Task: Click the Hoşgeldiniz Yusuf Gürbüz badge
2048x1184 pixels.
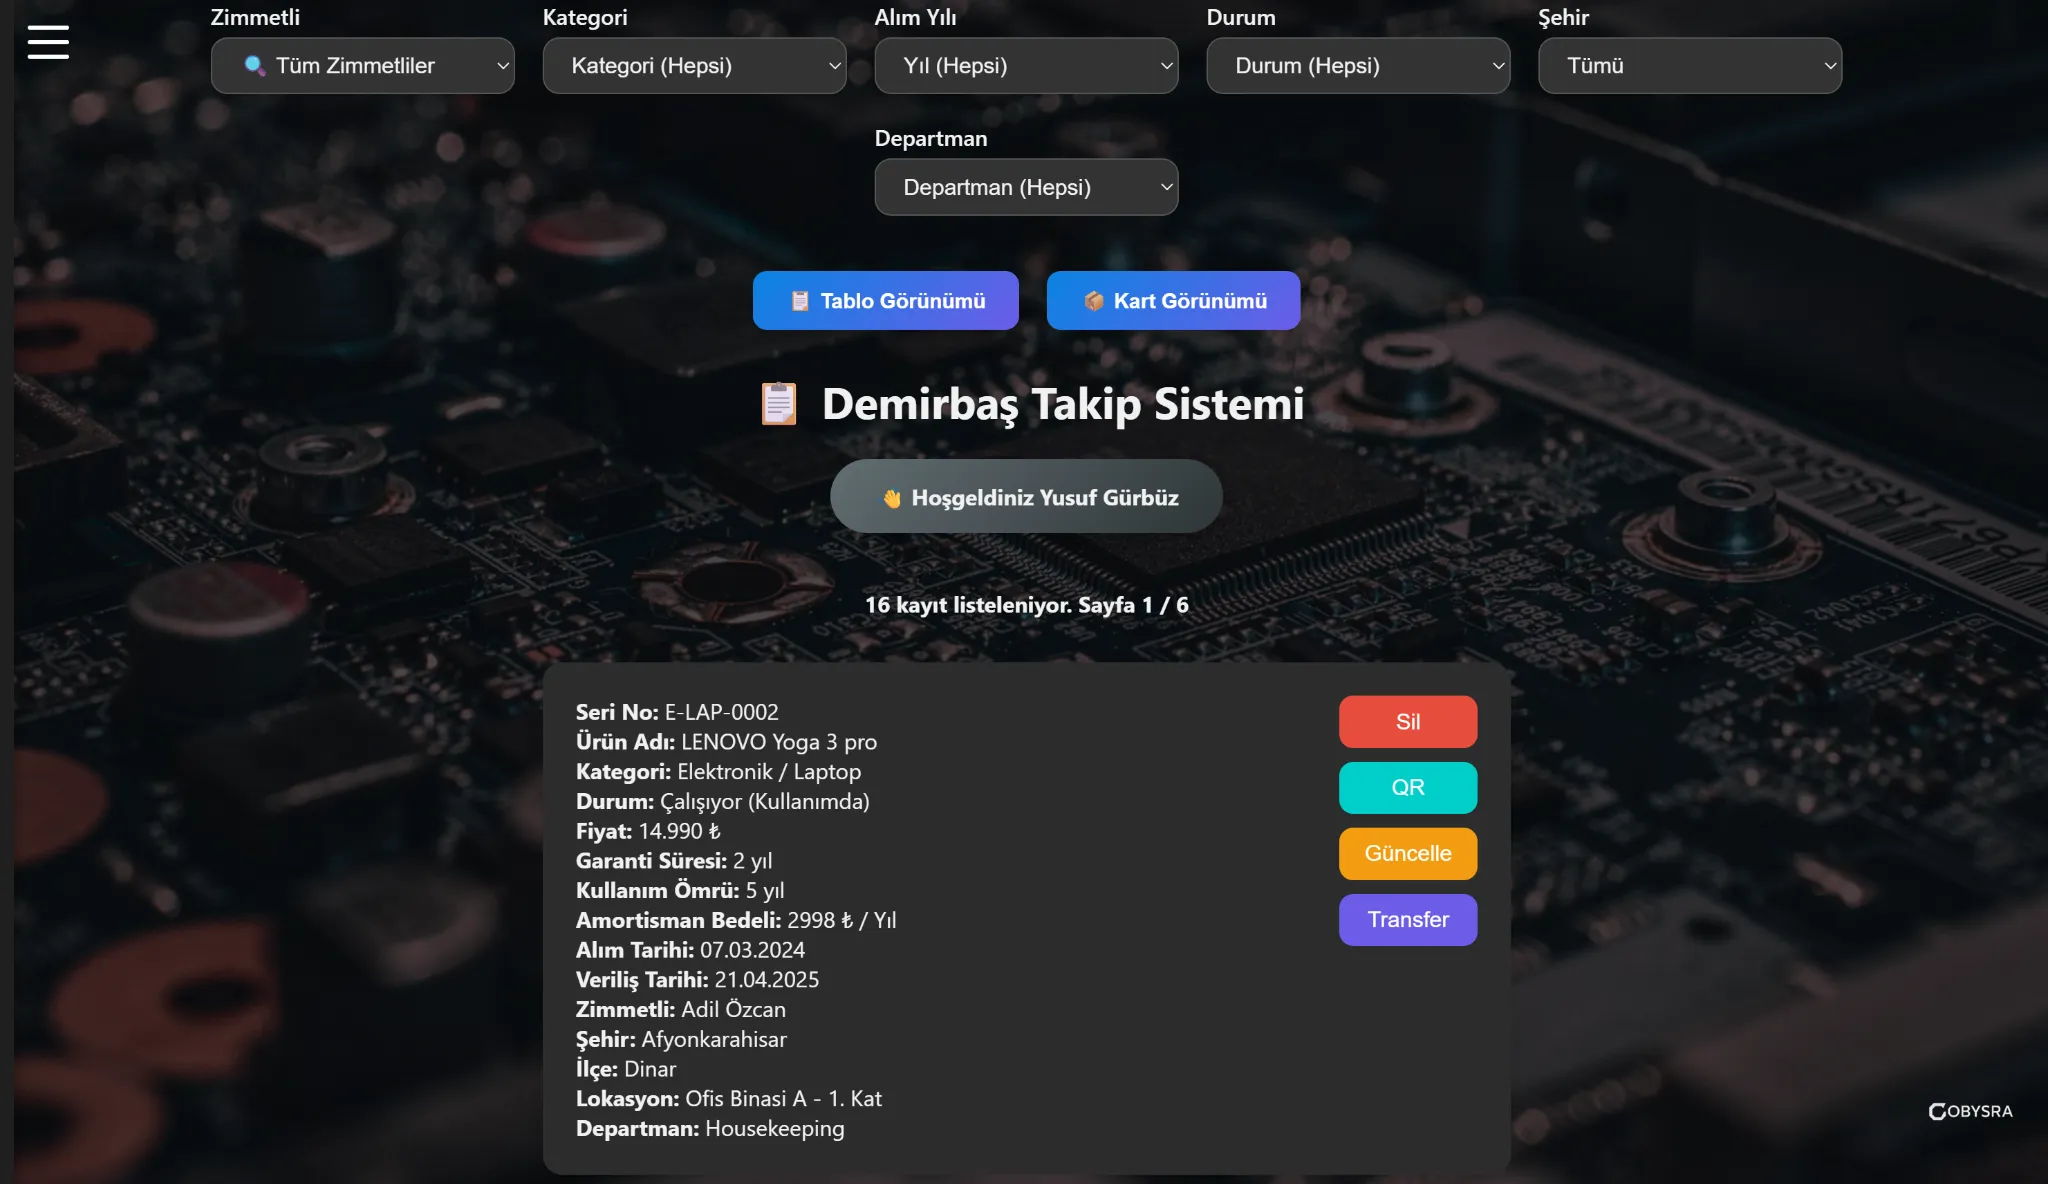Action: [1026, 497]
